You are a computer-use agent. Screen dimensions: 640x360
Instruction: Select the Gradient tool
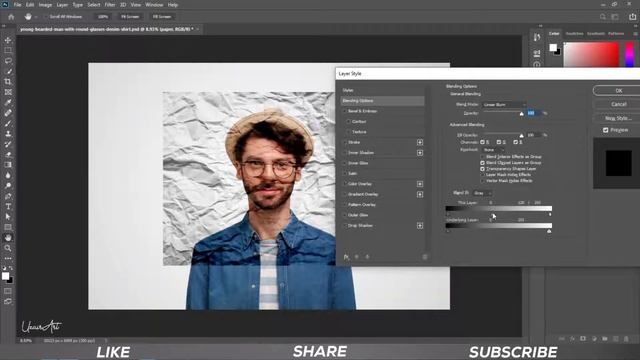(8, 165)
